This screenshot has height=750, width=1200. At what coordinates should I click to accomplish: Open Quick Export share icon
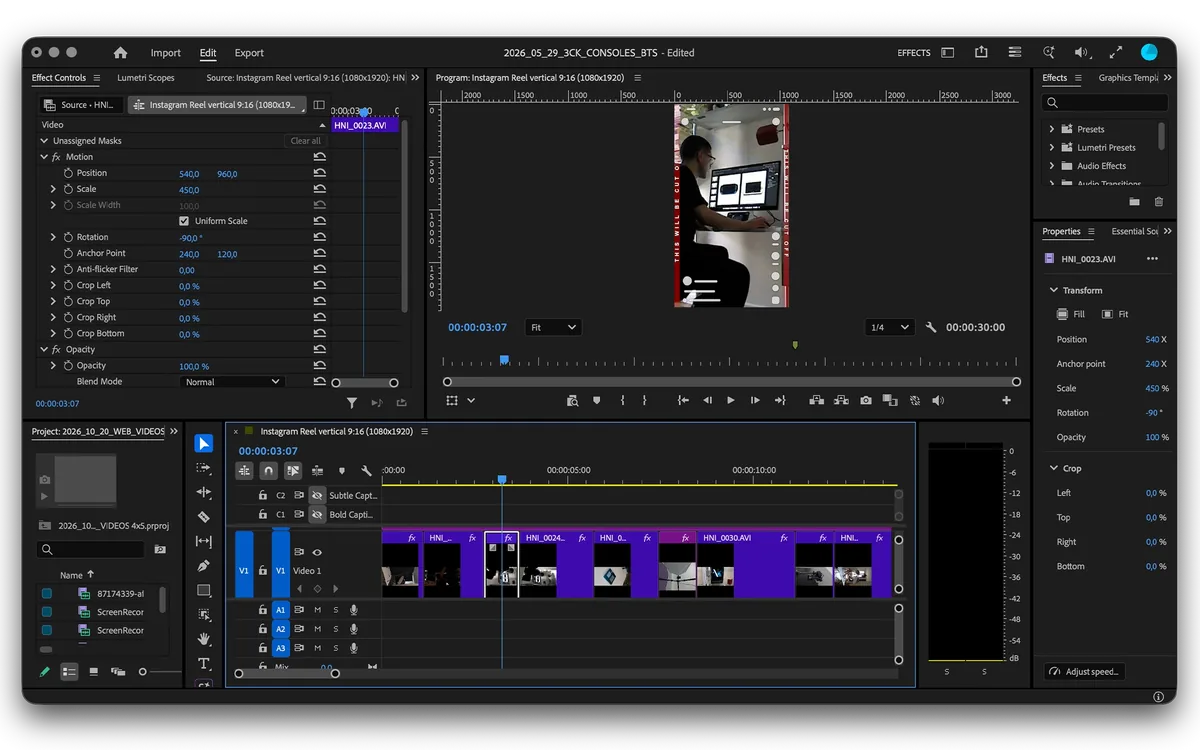[x=981, y=53]
